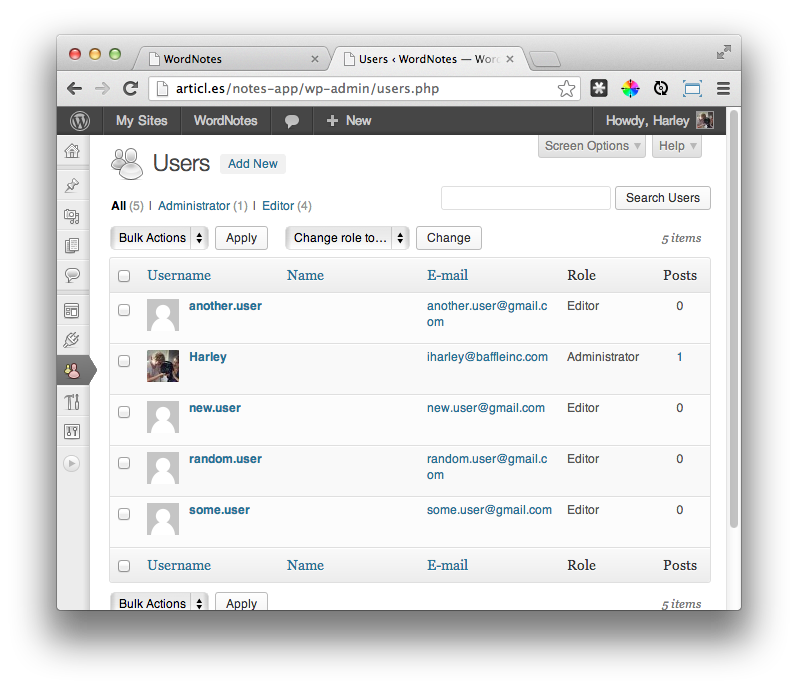Open the Settings sliders icon in sidebar
The image size is (798, 689).
point(72,432)
